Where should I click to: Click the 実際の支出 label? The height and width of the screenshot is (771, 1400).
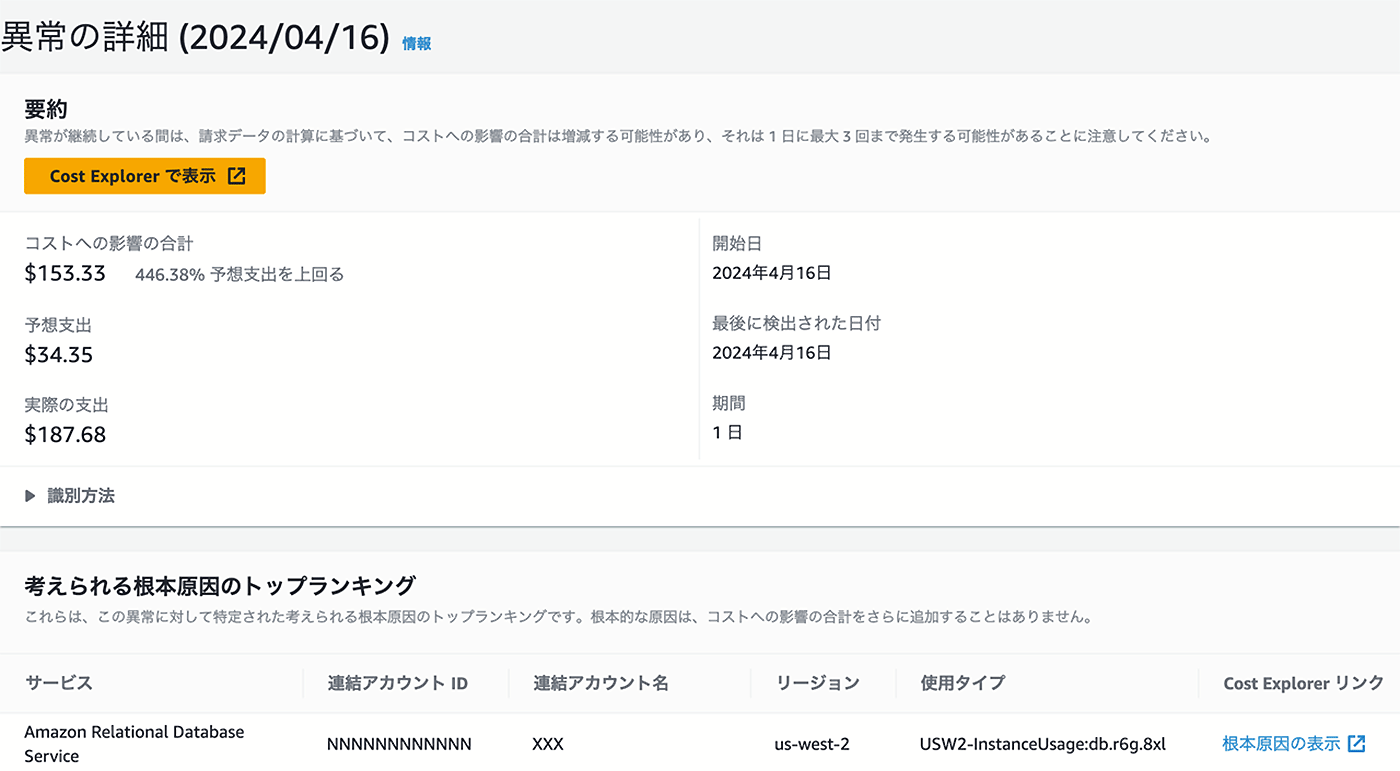66,405
